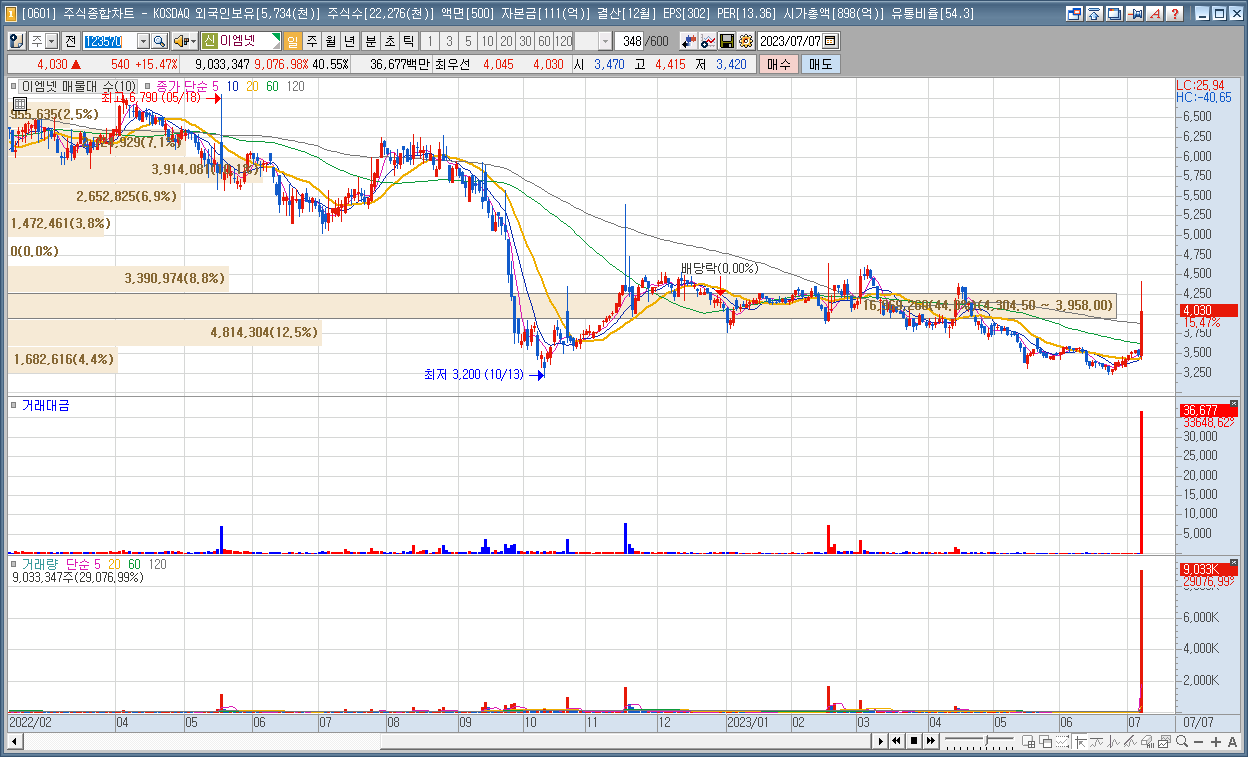
Task: Rewind chart replay
Action: [x=897, y=741]
